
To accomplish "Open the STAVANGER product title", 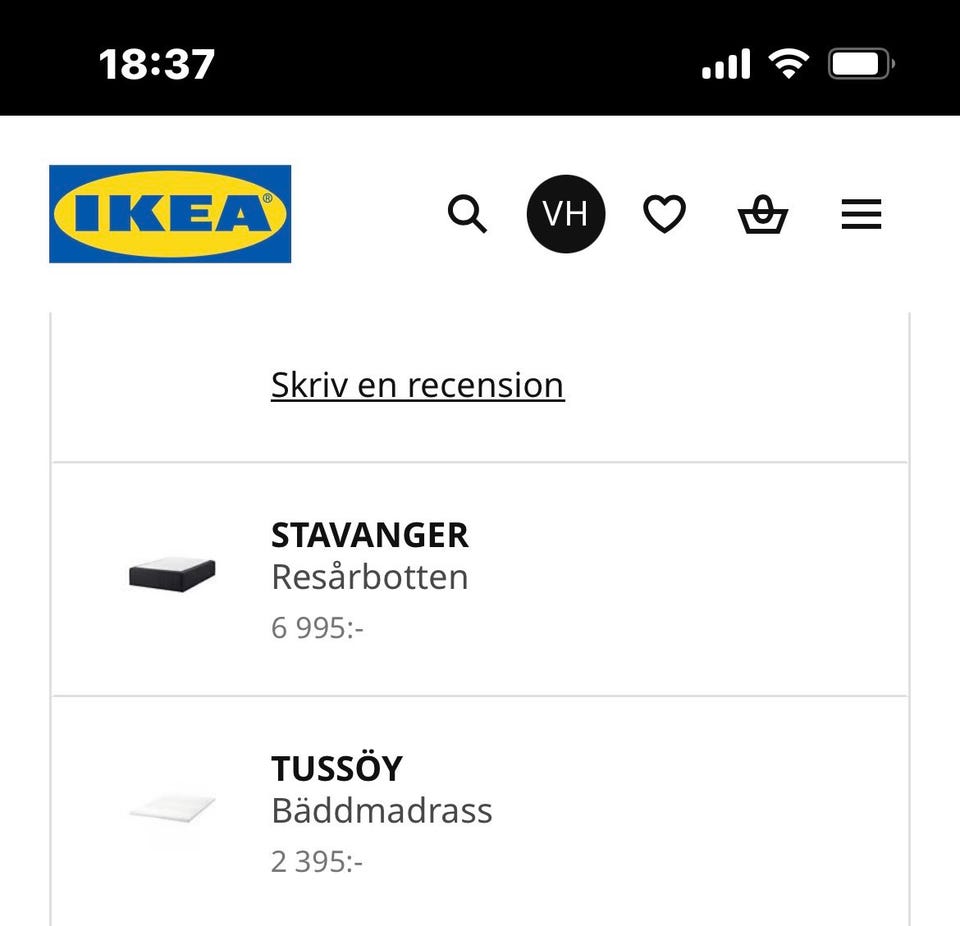I will point(369,535).
